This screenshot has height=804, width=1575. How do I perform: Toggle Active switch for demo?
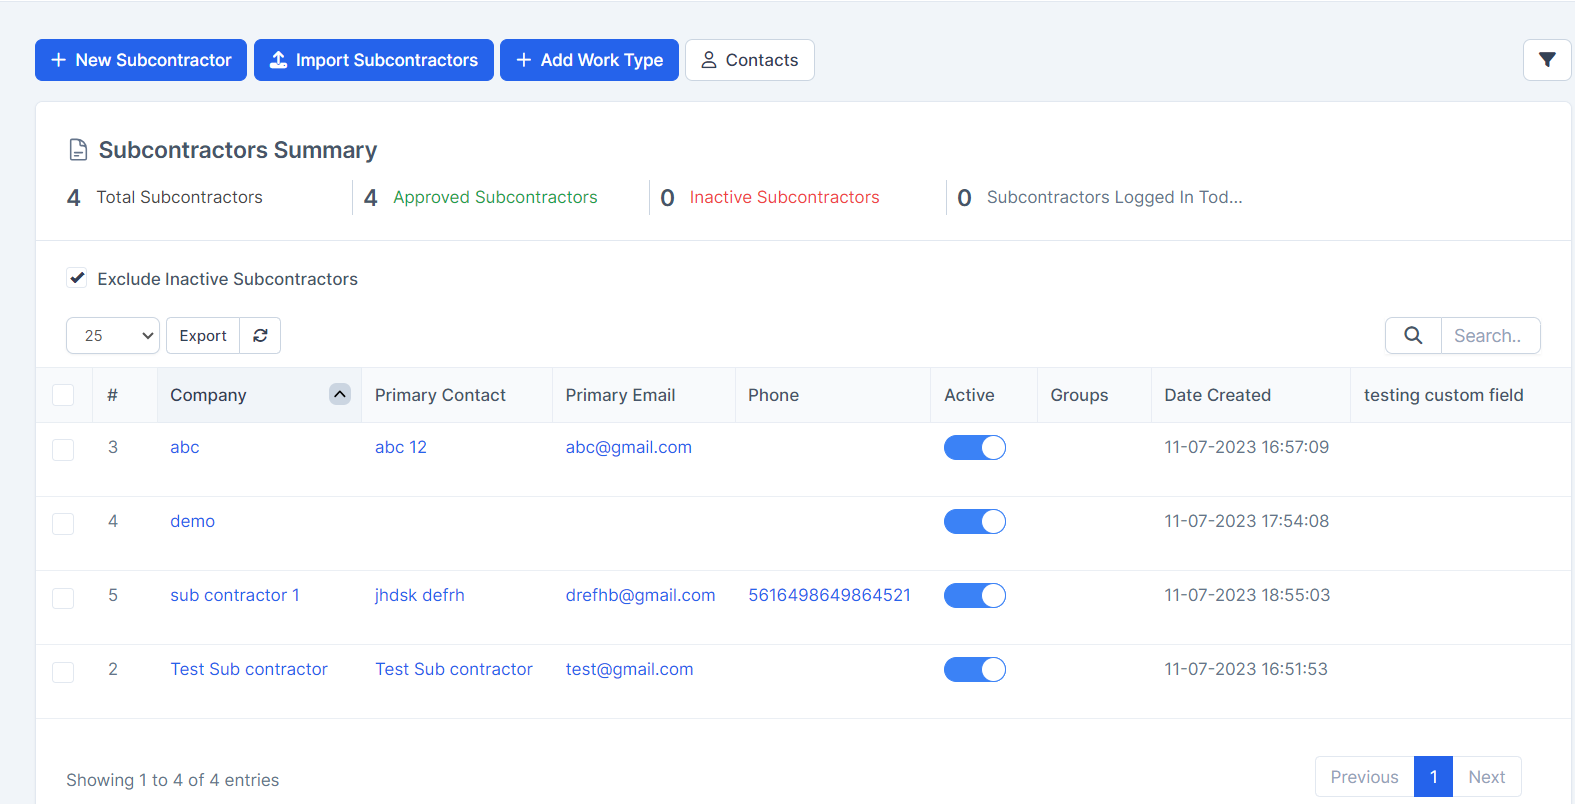pyautogui.click(x=975, y=522)
